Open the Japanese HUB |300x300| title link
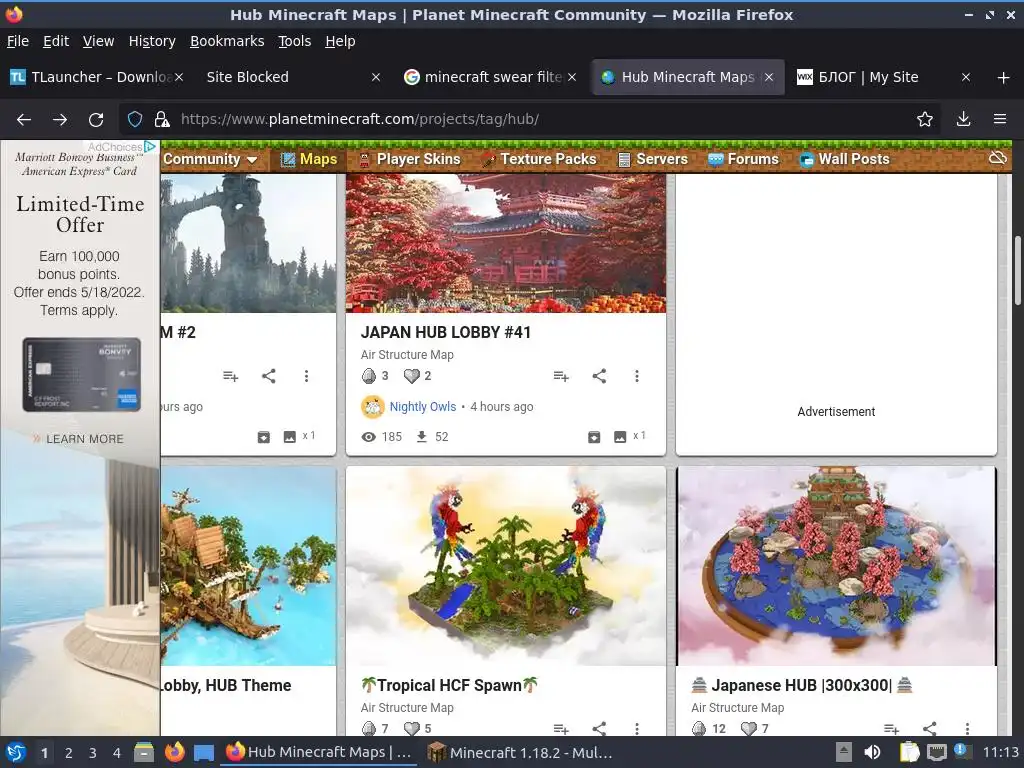 802,685
